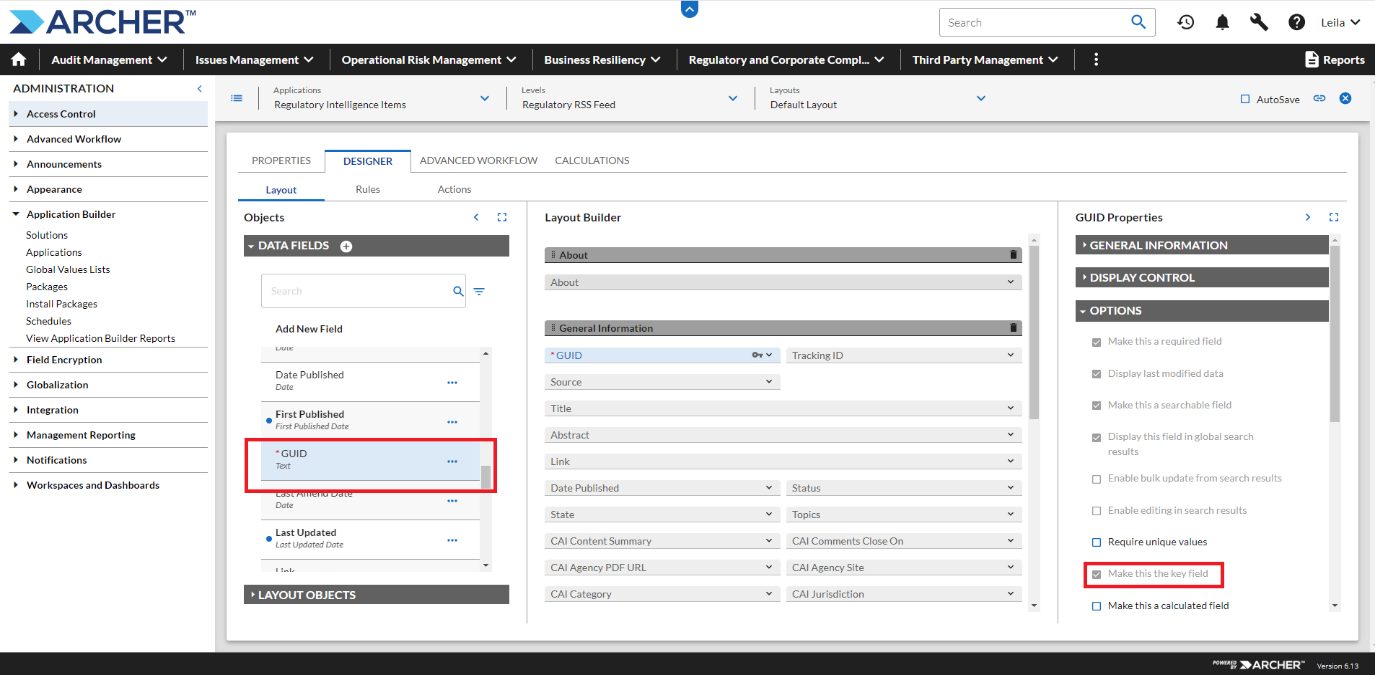This screenshot has height=675, width=1375.
Task: Open the Layouts dropdown selector
Action: pyautogui.click(x=877, y=98)
